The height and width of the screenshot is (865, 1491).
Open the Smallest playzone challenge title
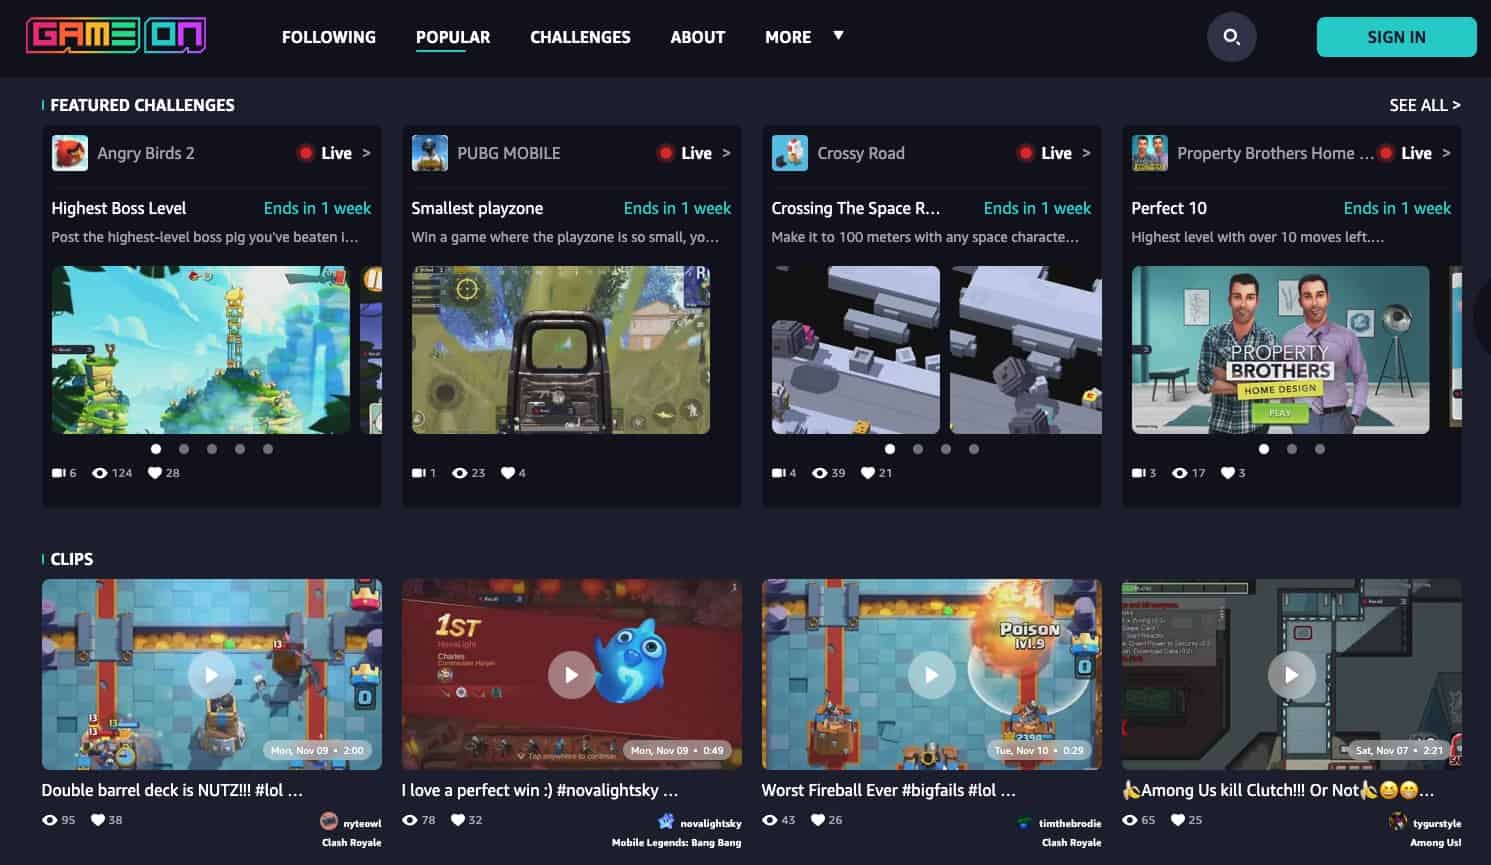point(477,208)
